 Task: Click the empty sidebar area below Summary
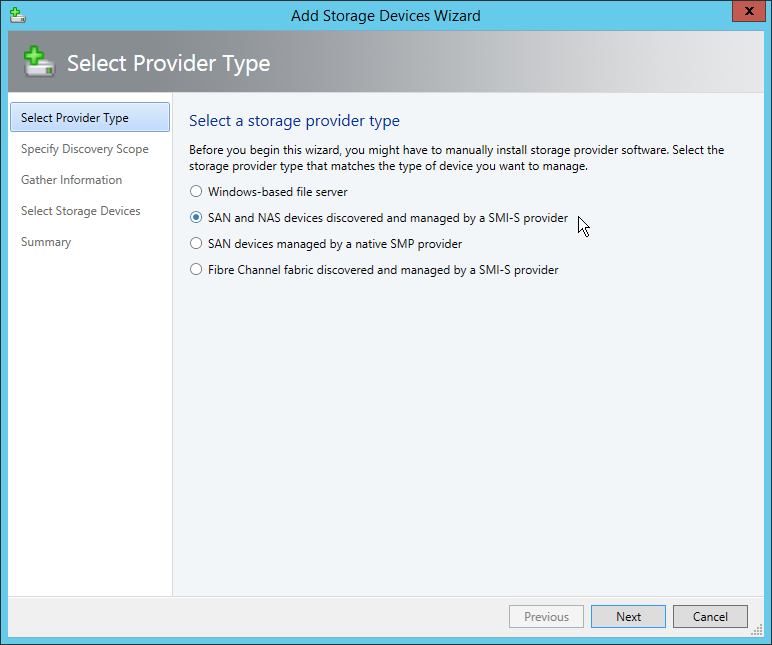pyautogui.click(x=90, y=420)
